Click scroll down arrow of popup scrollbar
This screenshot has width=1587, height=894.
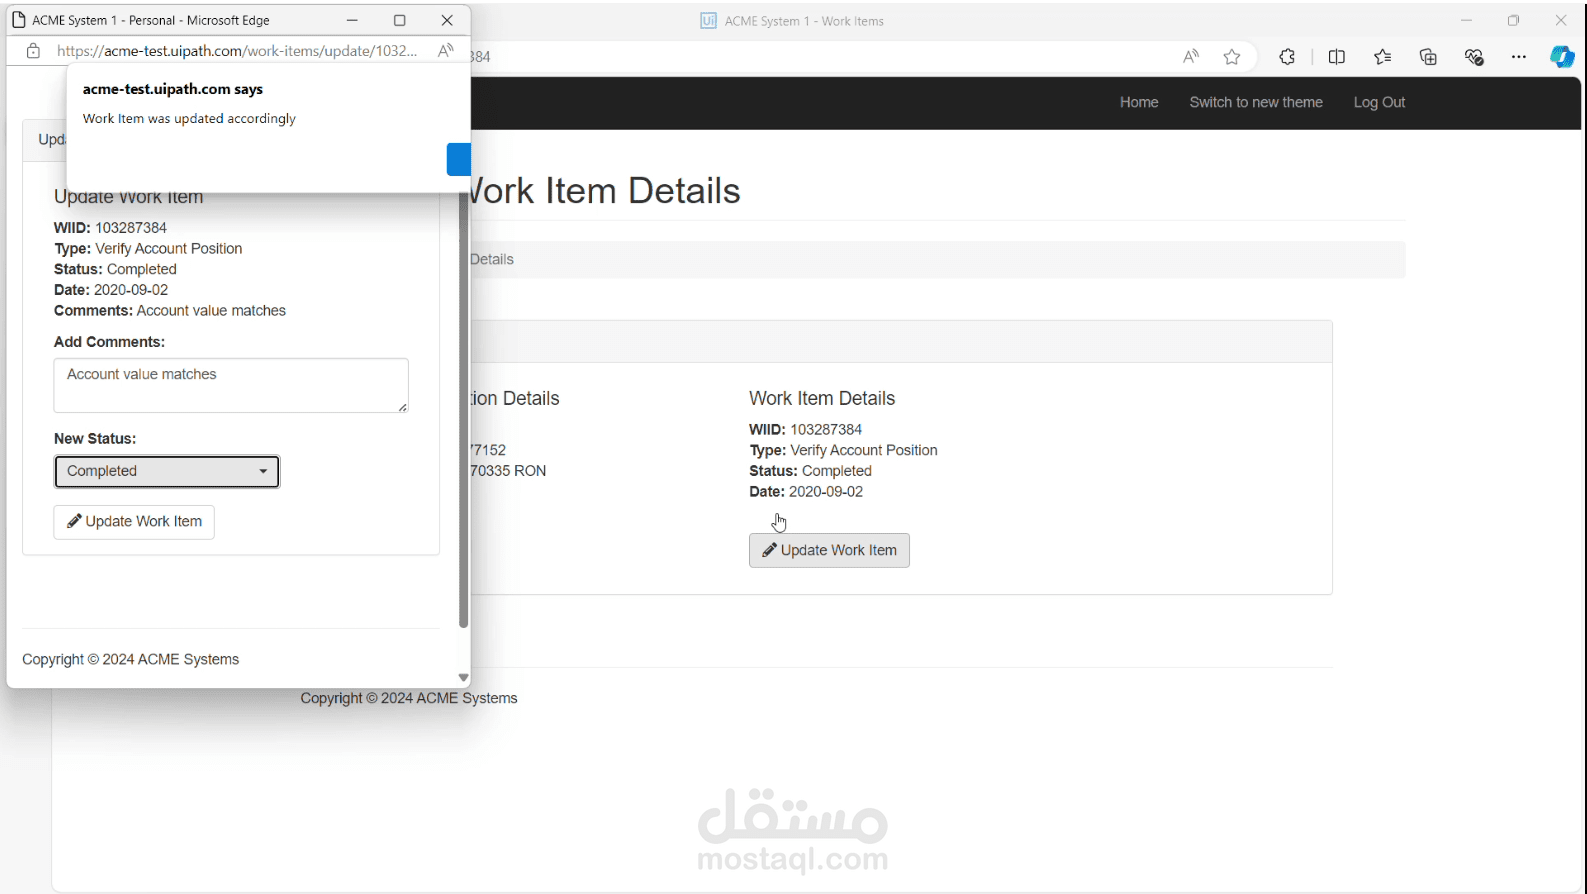click(463, 677)
